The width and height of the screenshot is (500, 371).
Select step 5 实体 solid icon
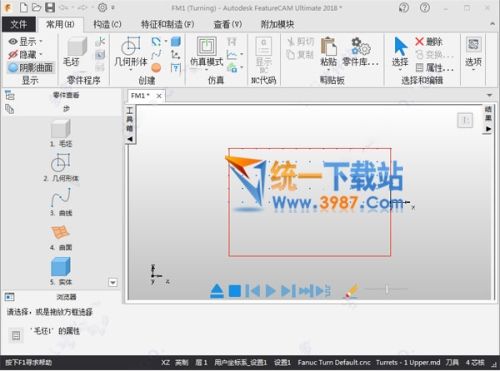[61, 266]
